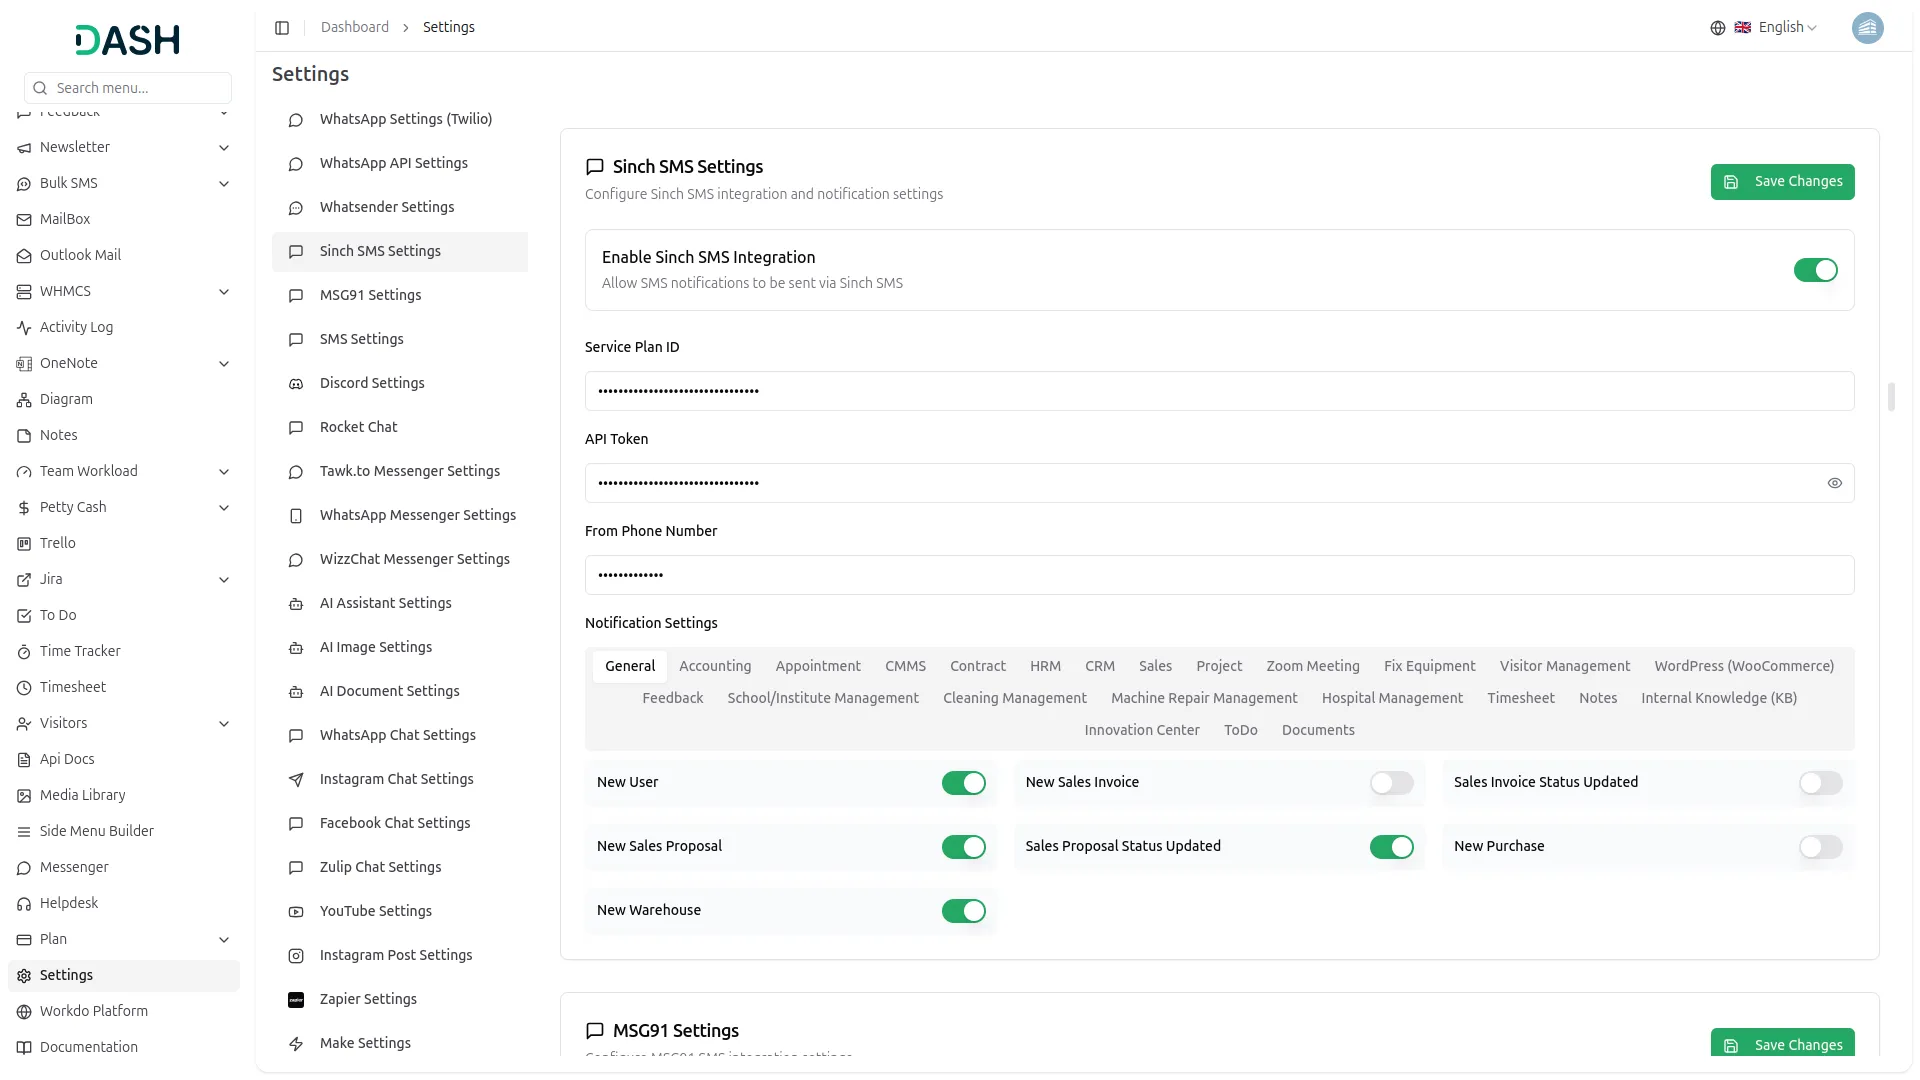Click the page vertical scrollbar thumb

tap(1891, 397)
